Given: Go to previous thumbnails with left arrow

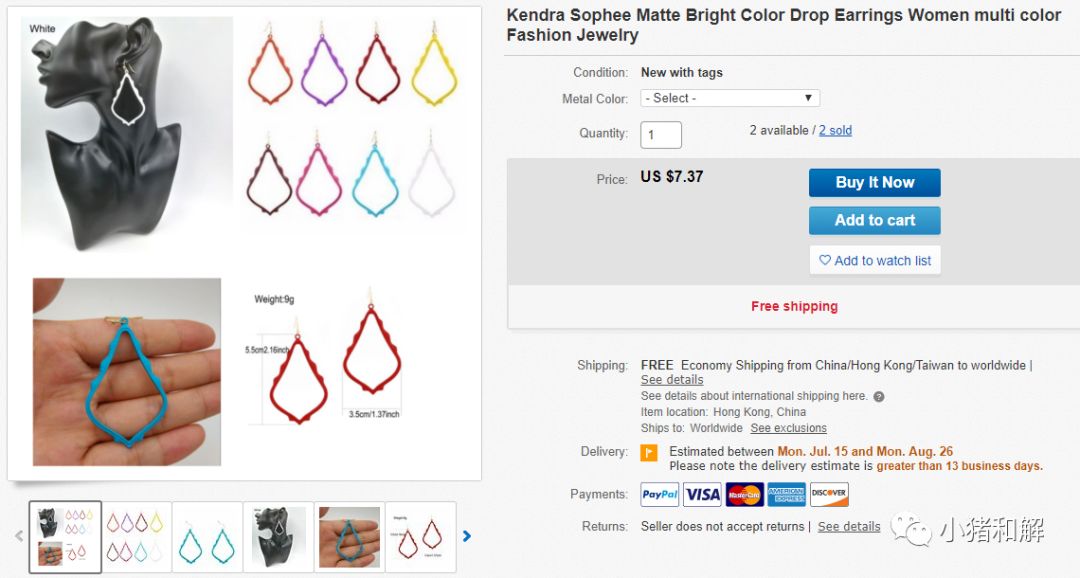Looking at the screenshot, I should (19, 536).
